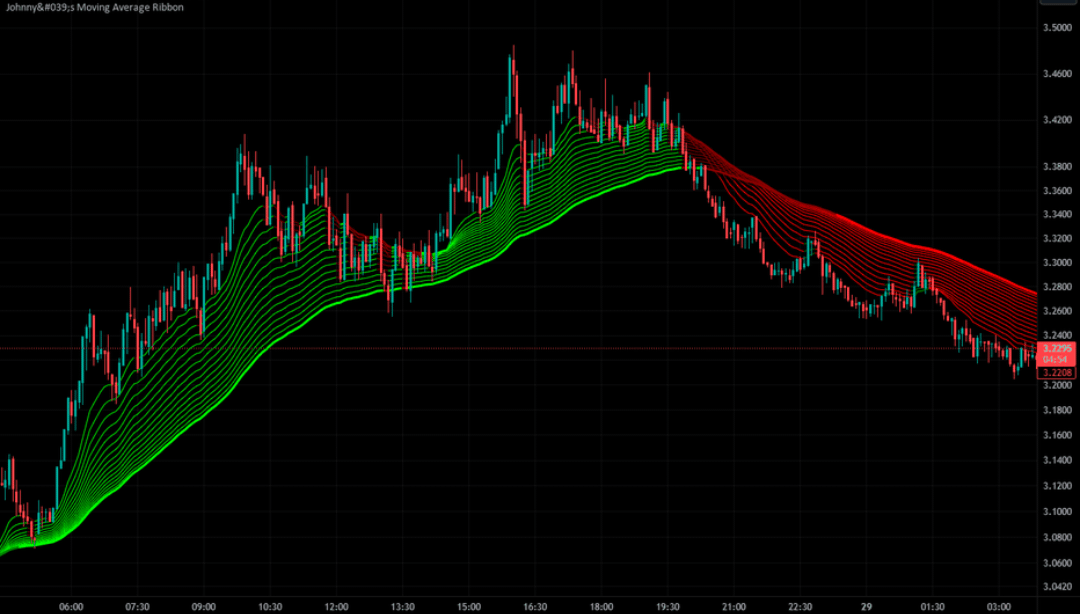This screenshot has height=614, width=1080.
Task: Click the 3.1000 price axis label
Action: coord(1058,511)
